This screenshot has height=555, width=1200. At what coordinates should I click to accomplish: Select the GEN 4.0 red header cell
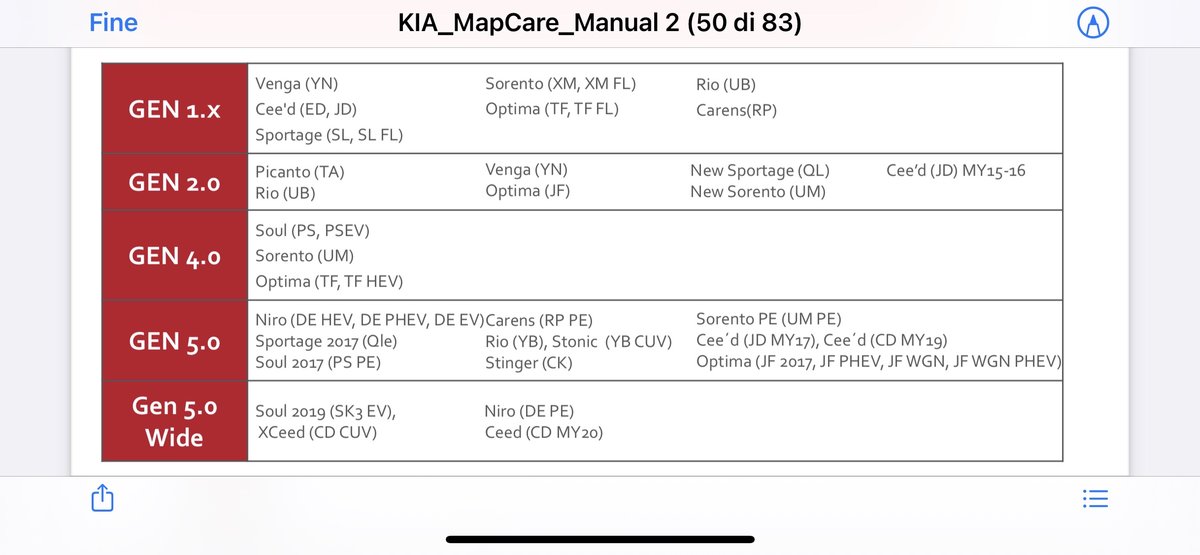(x=175, y=255)
